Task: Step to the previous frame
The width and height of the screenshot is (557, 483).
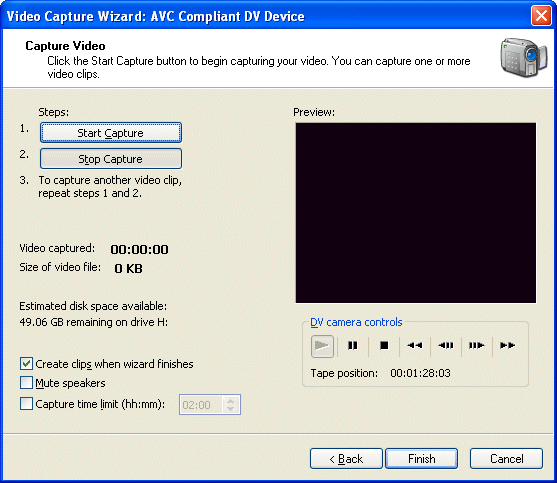Action: tap(446, 346)
